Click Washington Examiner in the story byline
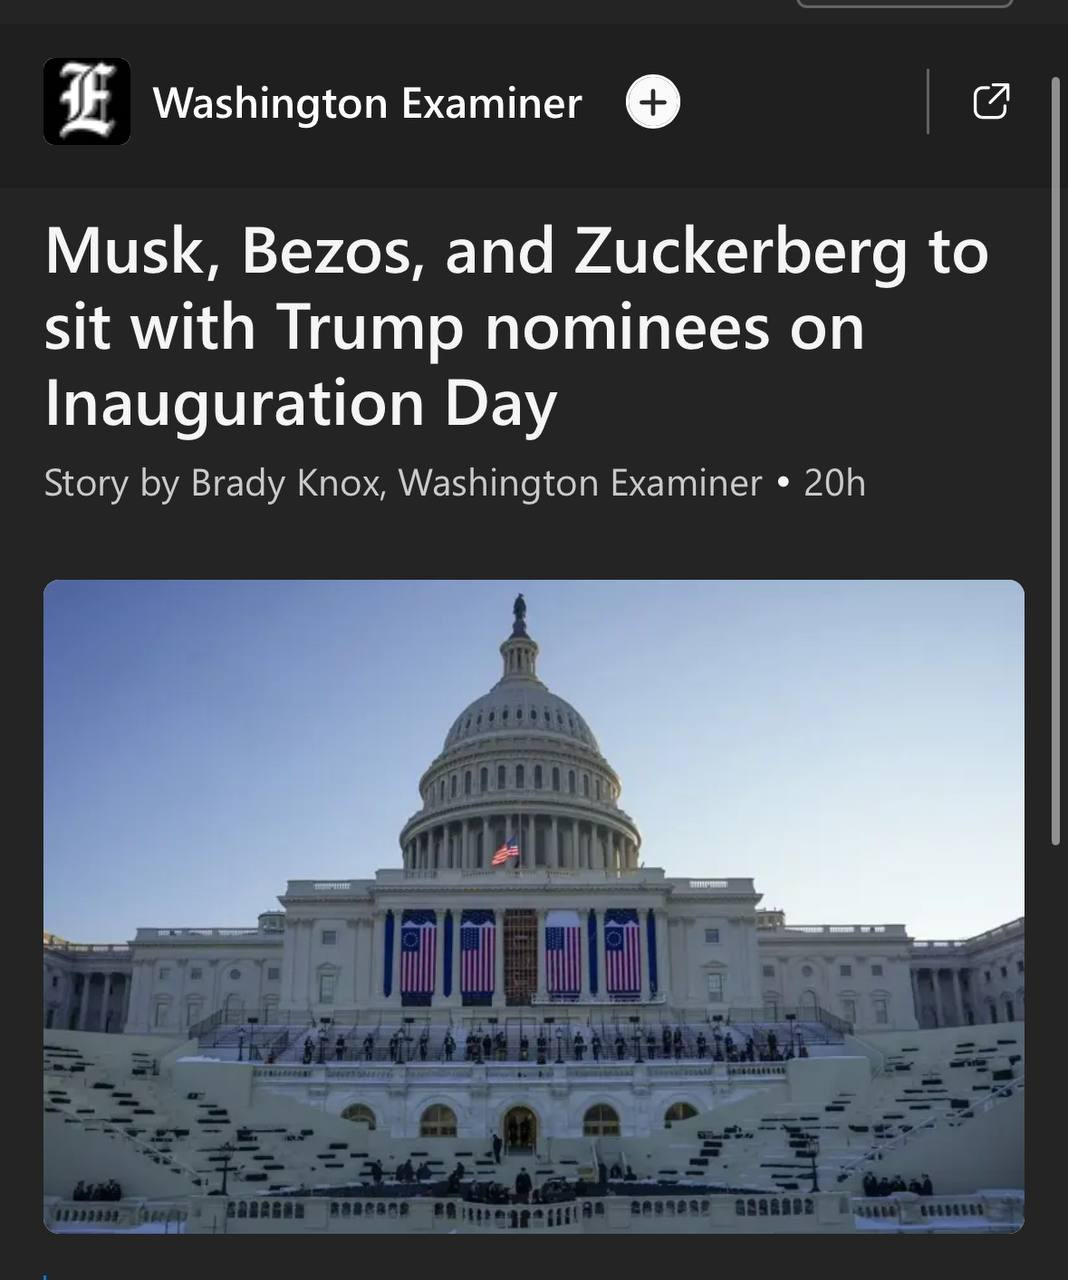 click(x=580, y=483)
